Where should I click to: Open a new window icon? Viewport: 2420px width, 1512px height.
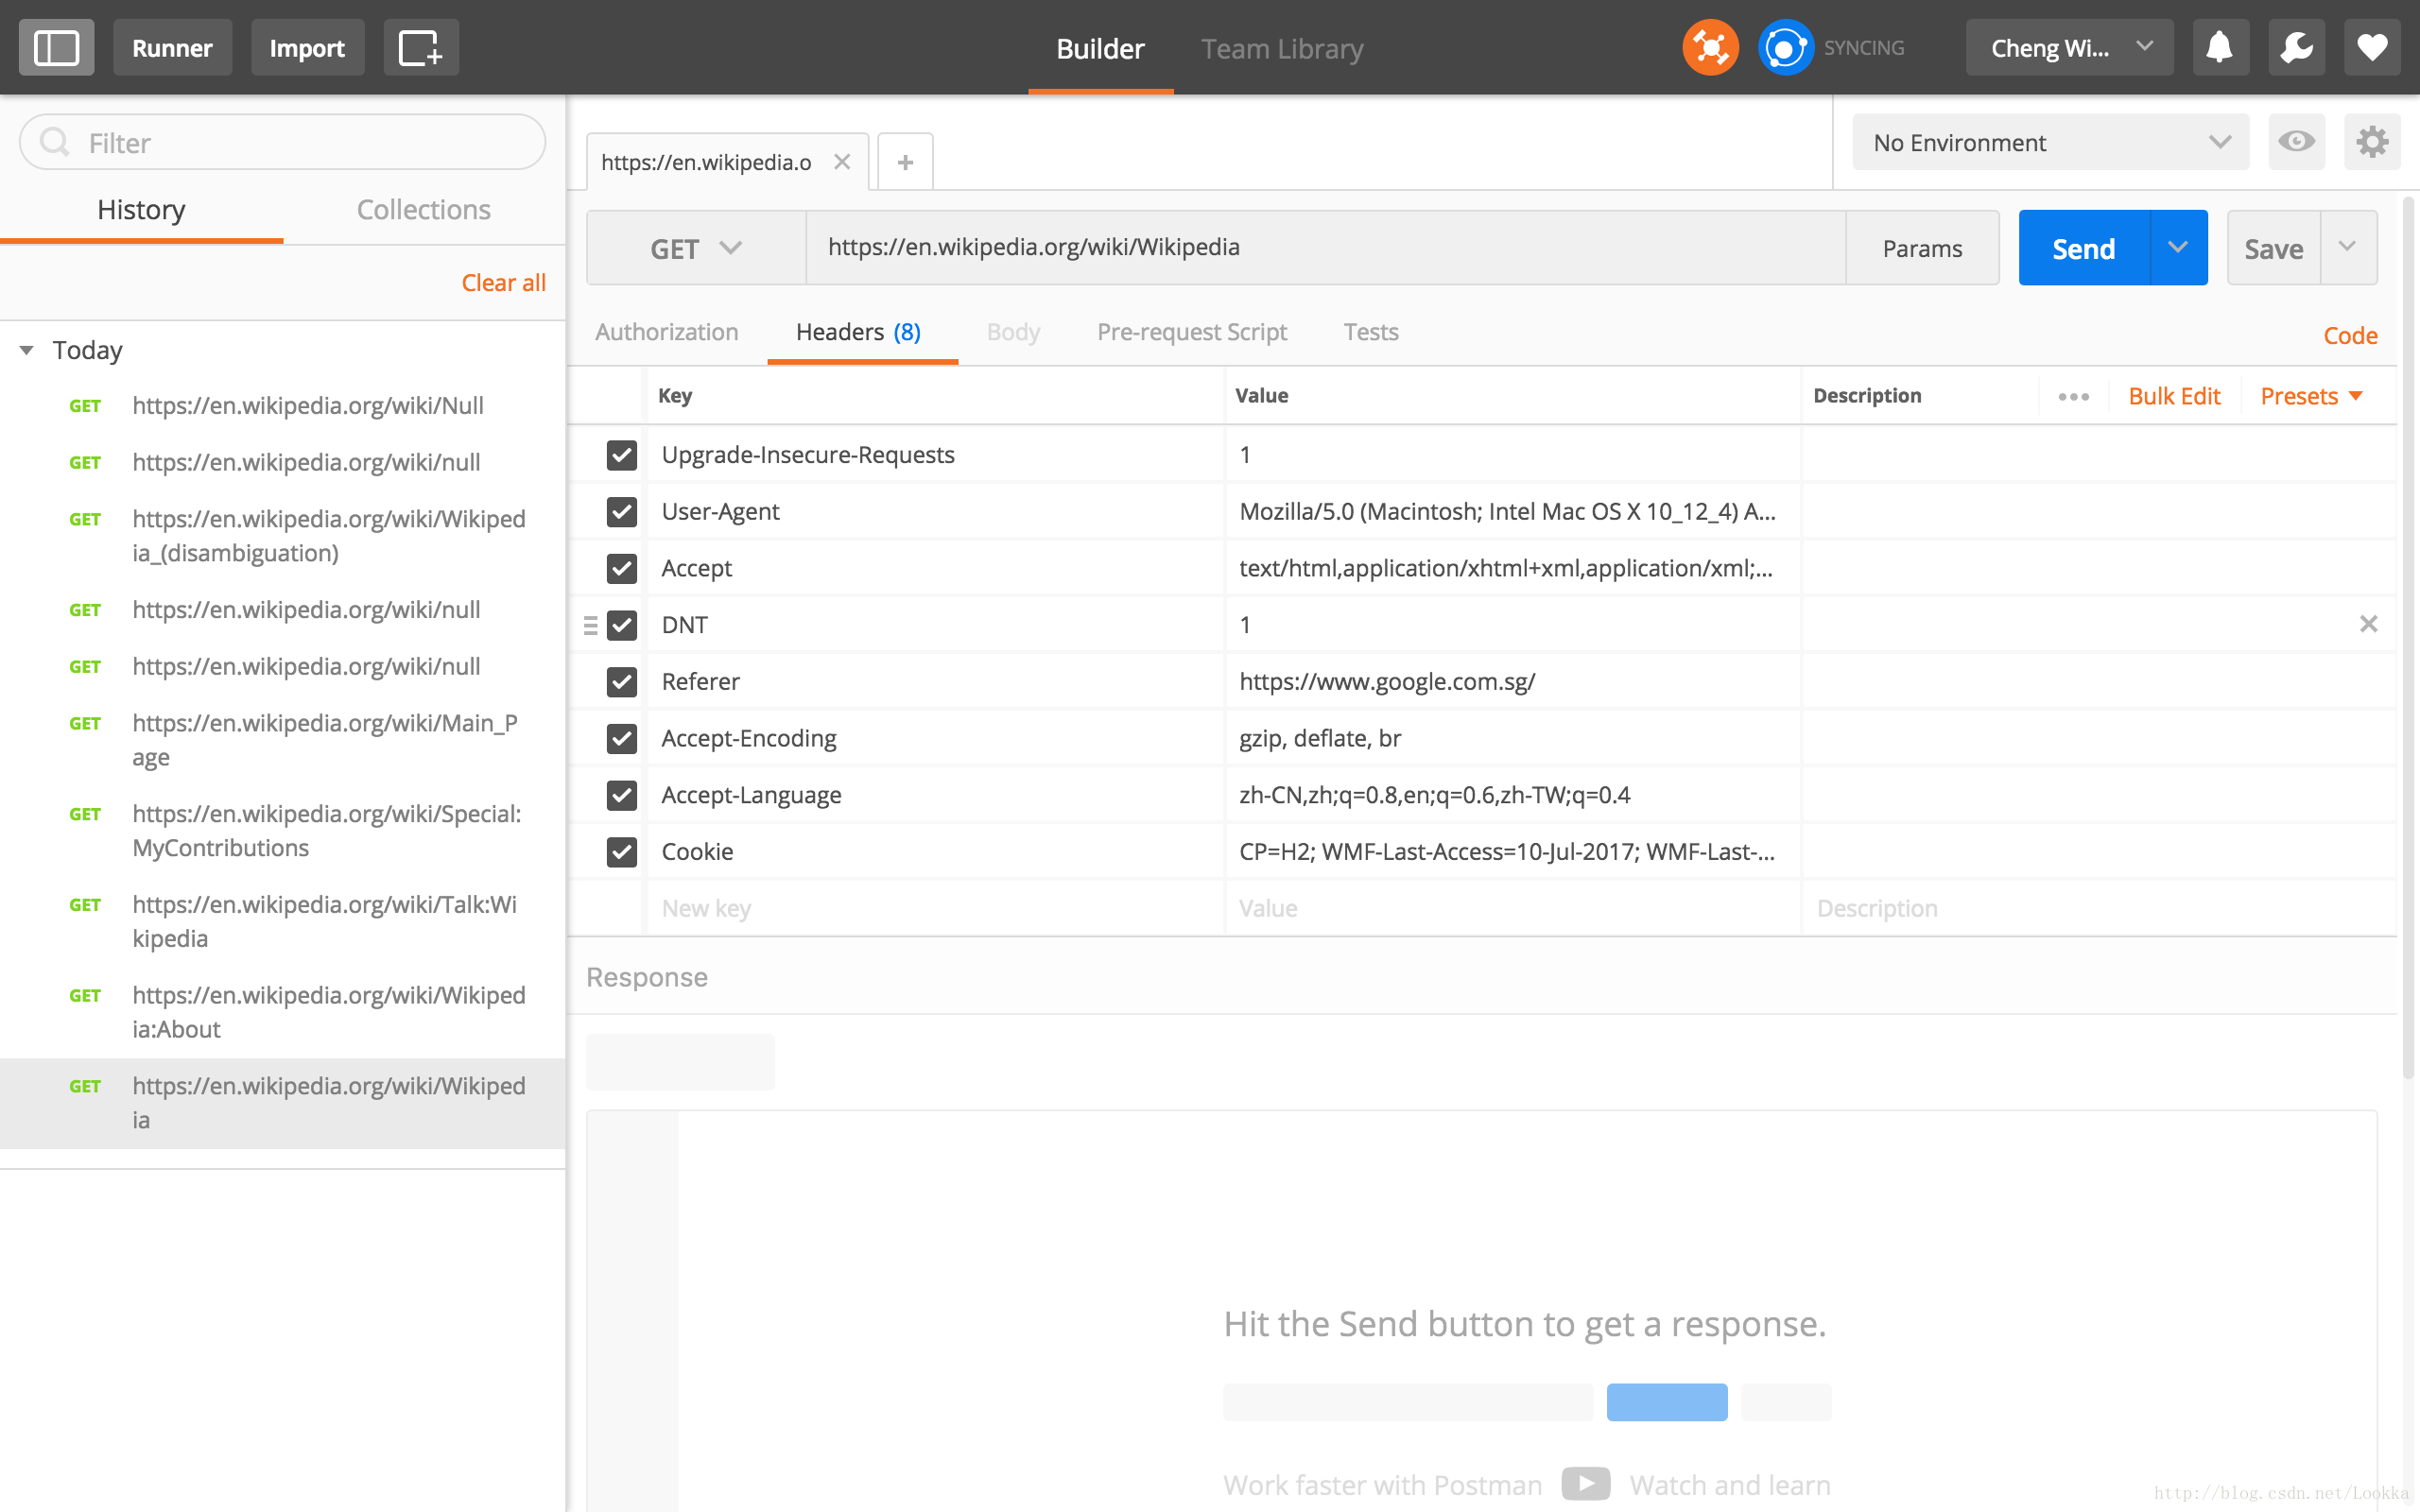tap(421, 47)
